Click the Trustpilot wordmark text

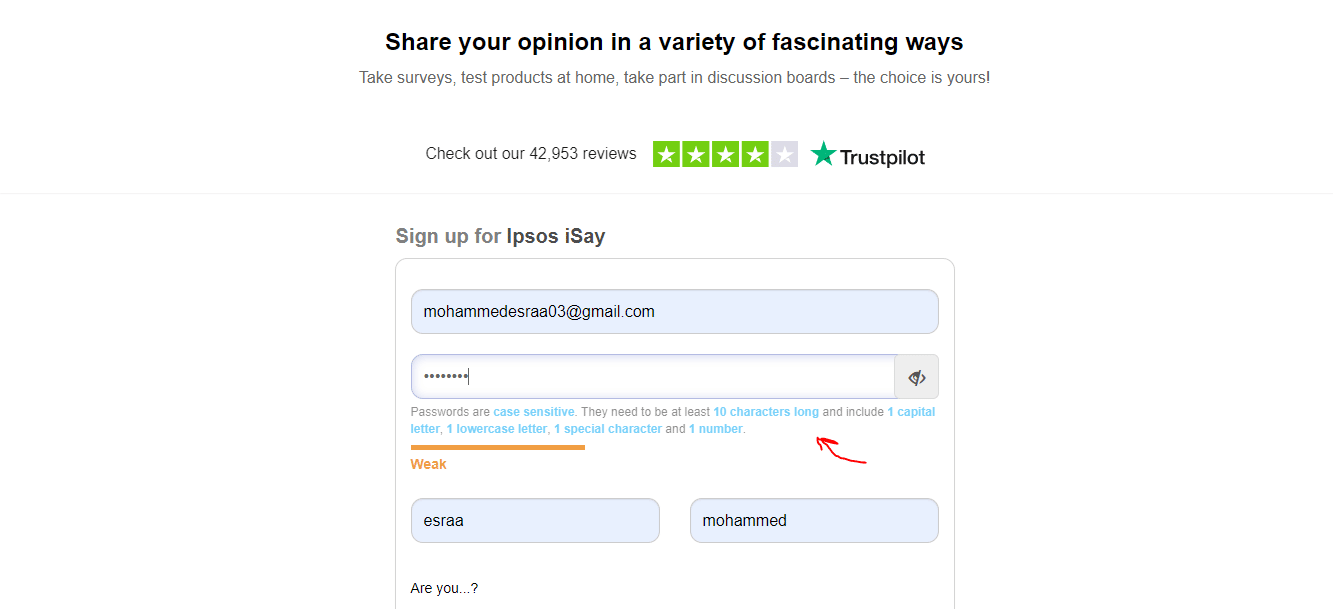[882, 157]
